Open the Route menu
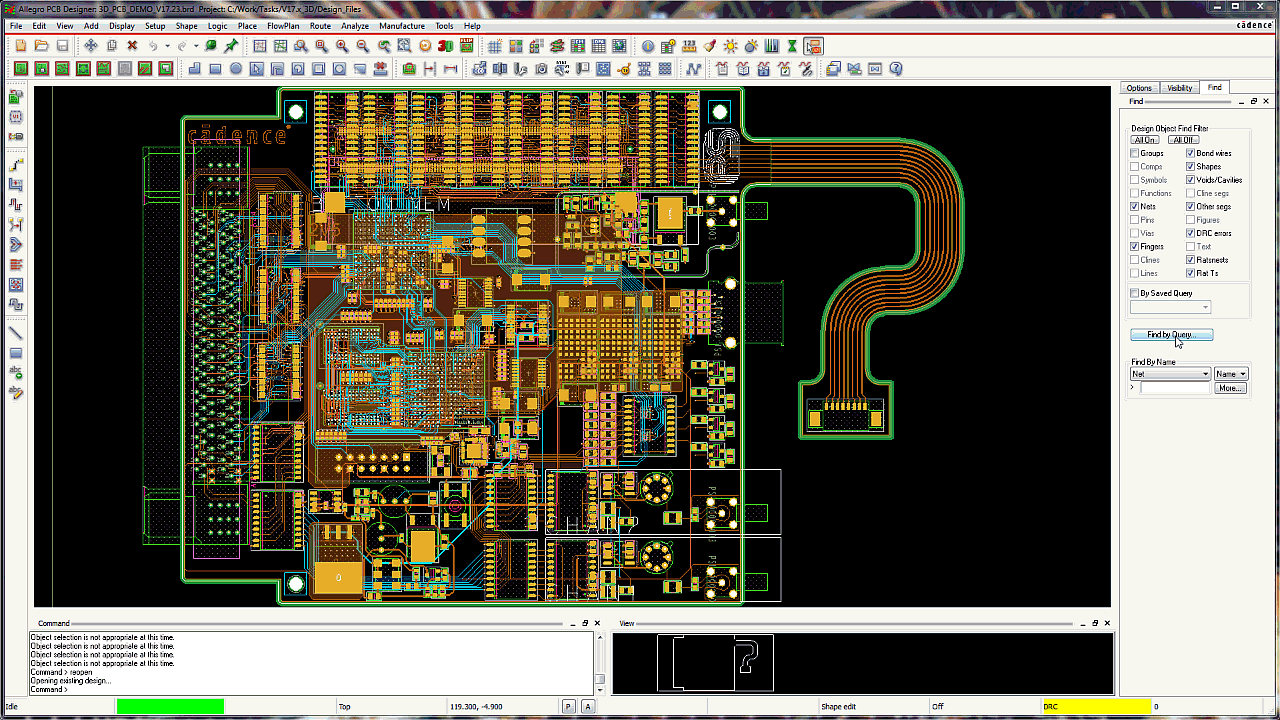The width and height of the screenshot is (1280, 720). tap(320, 26)
